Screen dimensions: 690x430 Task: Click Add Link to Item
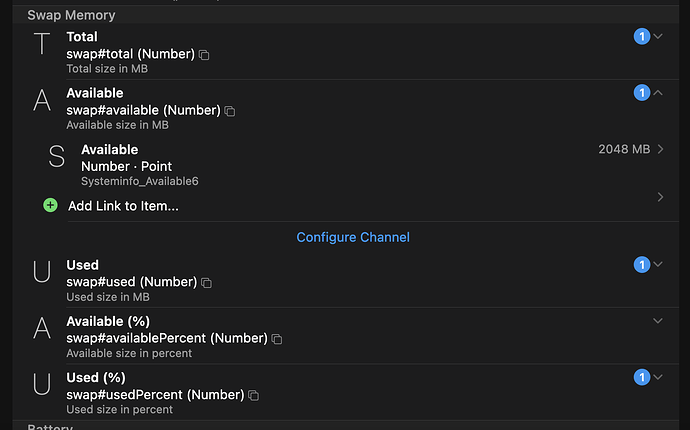pyautogui.click(x=123, y=206)
